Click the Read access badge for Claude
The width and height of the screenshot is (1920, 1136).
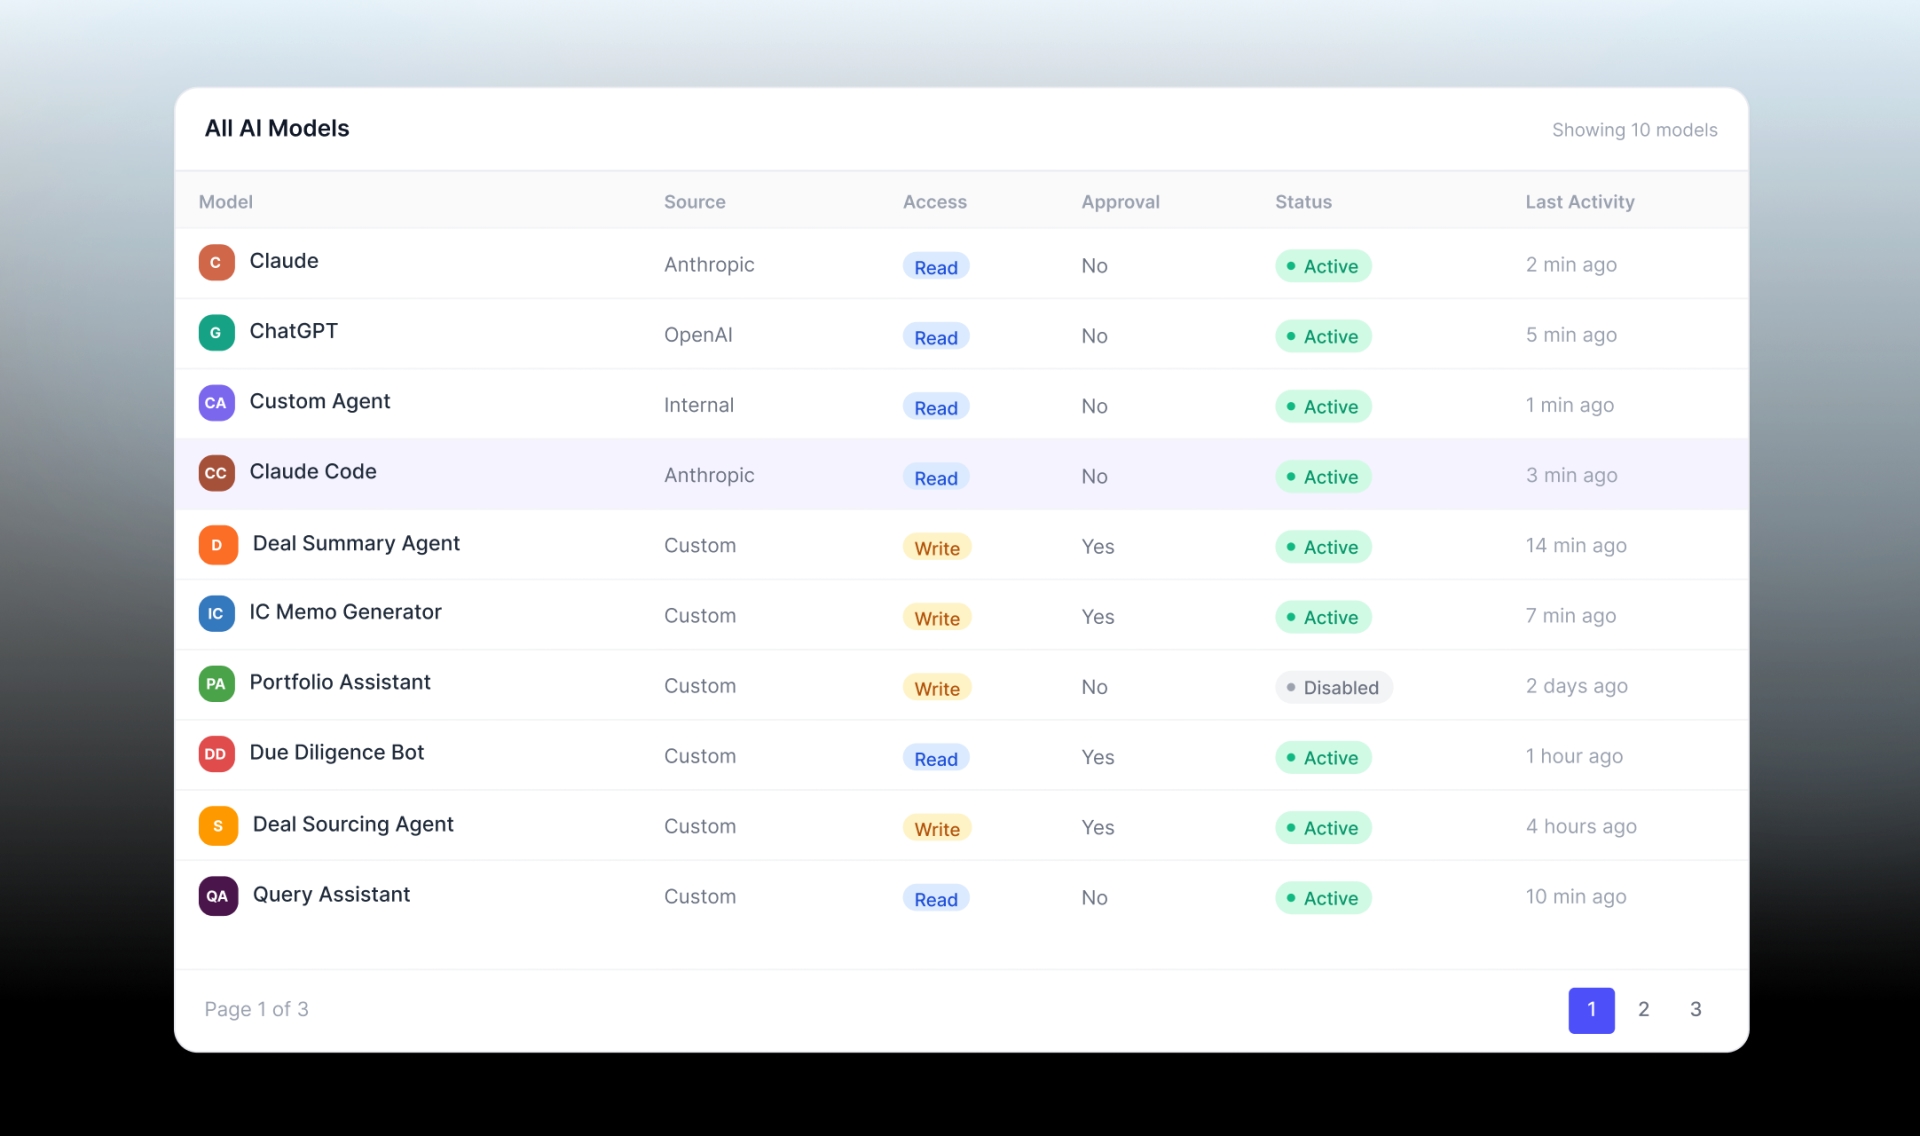(936, 267)
